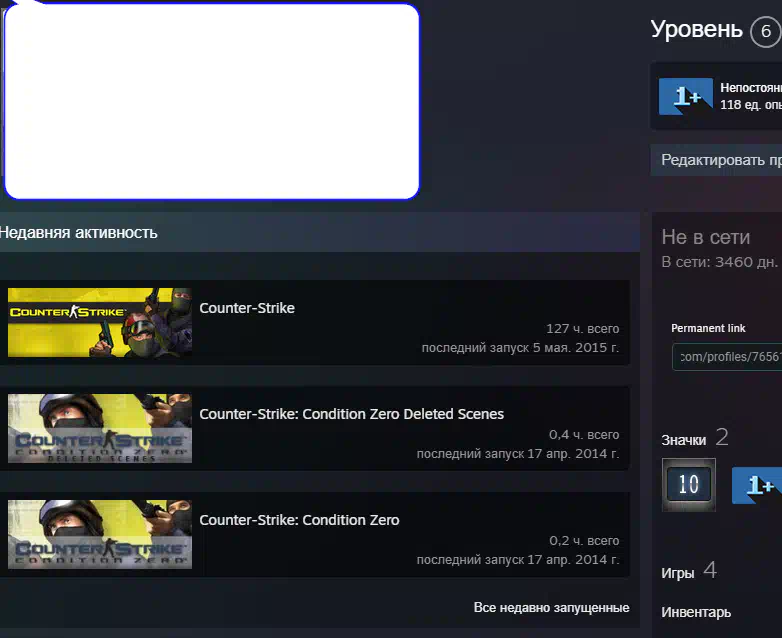Open the Игры games section link
782x638 pixels.
678,573
